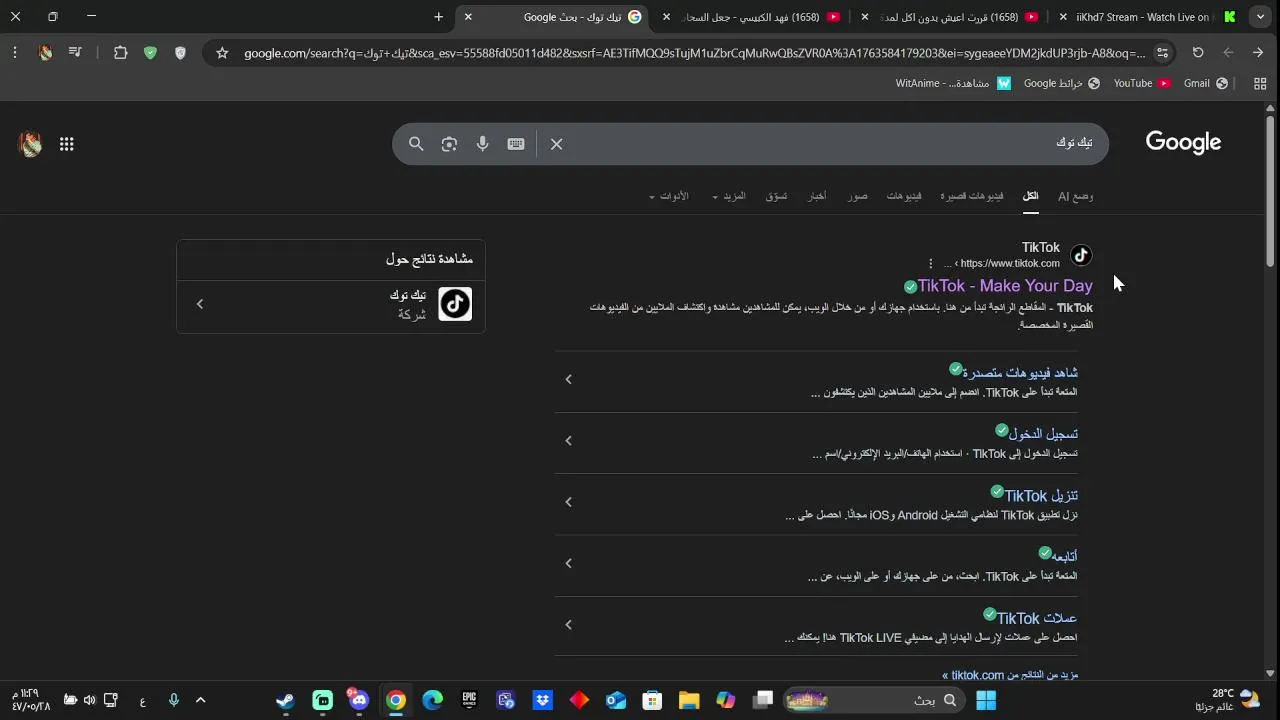
Task: Open the 'أخبار' news tab
Action: pyautogui.click(x=817, y=196)
